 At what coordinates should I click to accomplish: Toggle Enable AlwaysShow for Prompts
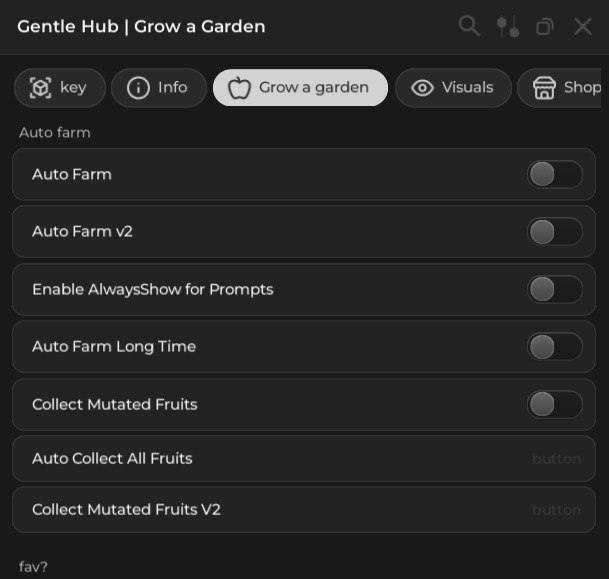[x=555, y=290]
